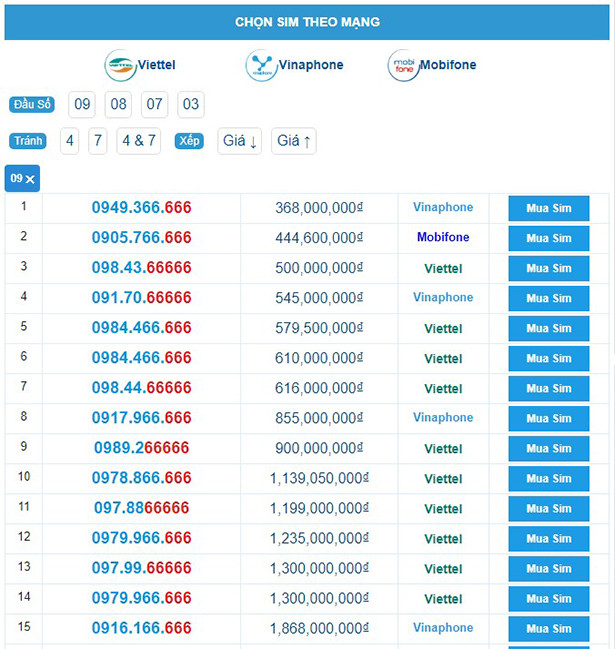The image size is (615, 649).
Task: Click Mua Sim for 0989.266666
Action: [549, 448]
